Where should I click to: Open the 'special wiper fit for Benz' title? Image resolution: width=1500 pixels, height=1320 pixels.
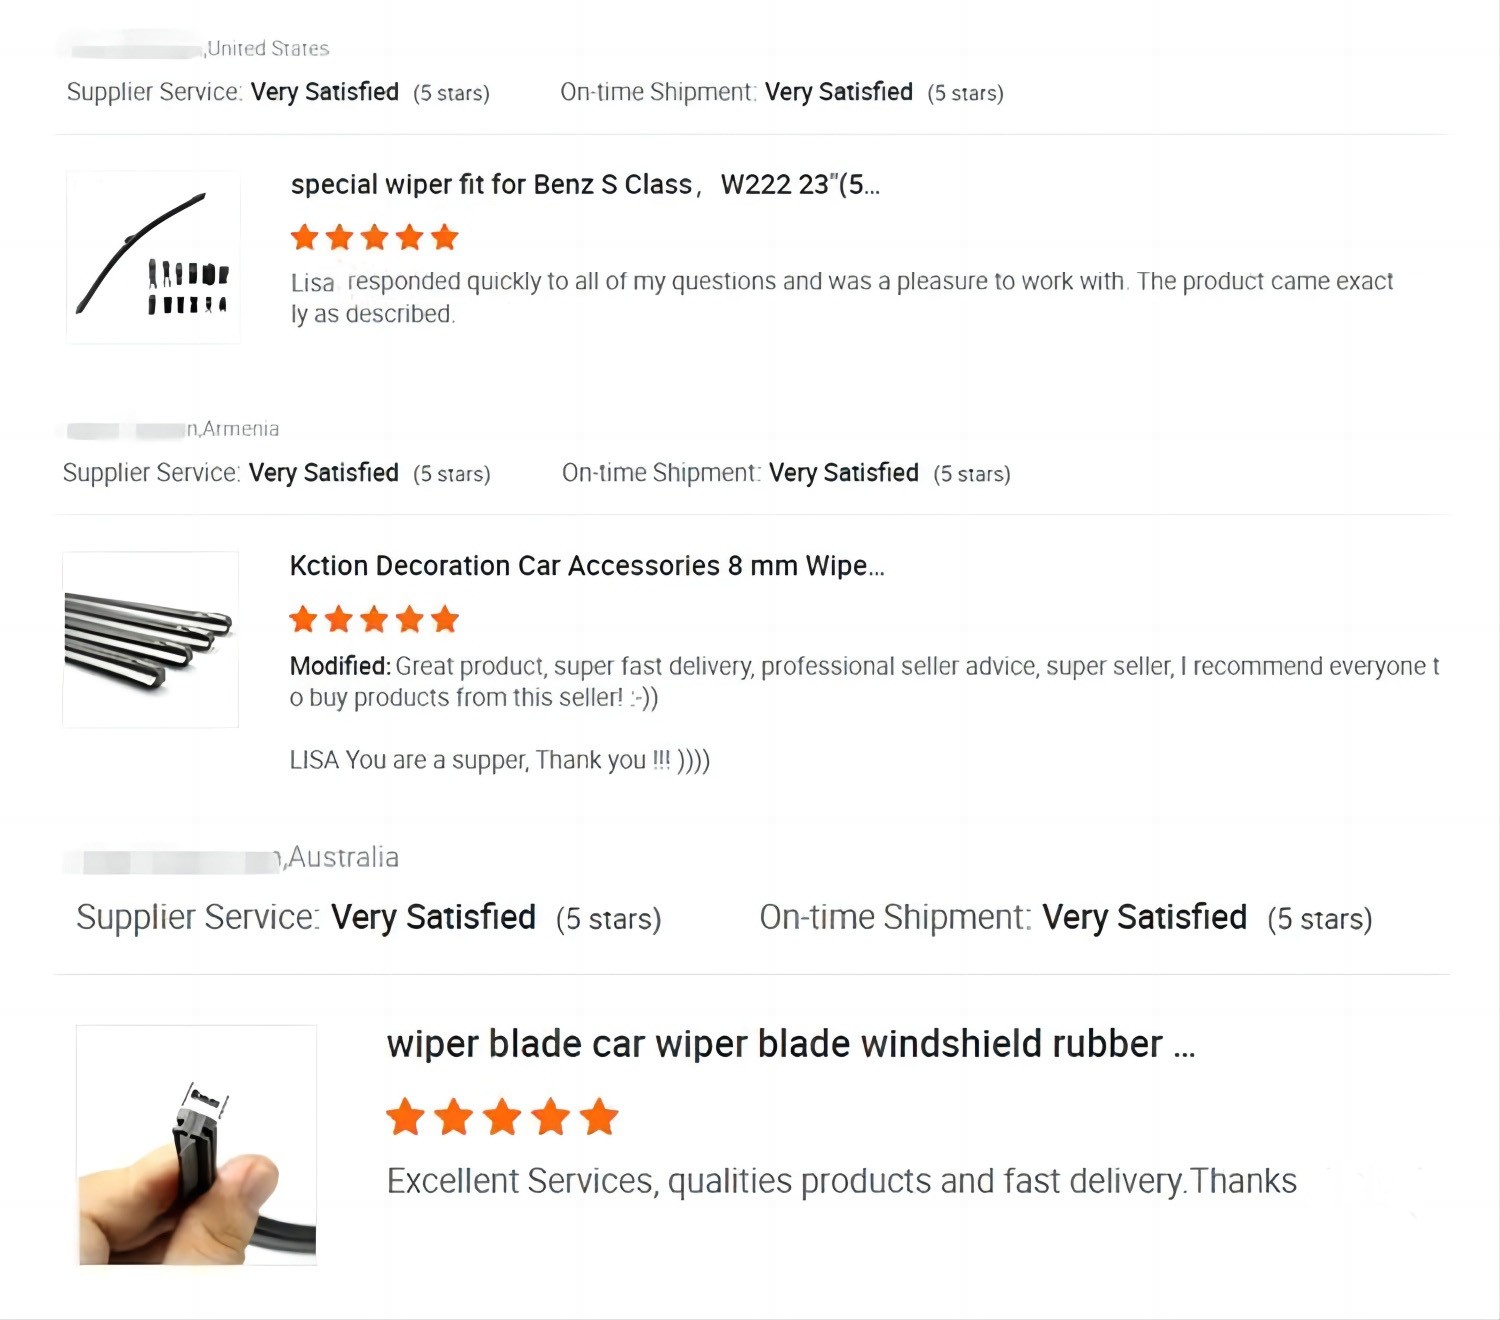pyautogui.click(x=585, y=185)
